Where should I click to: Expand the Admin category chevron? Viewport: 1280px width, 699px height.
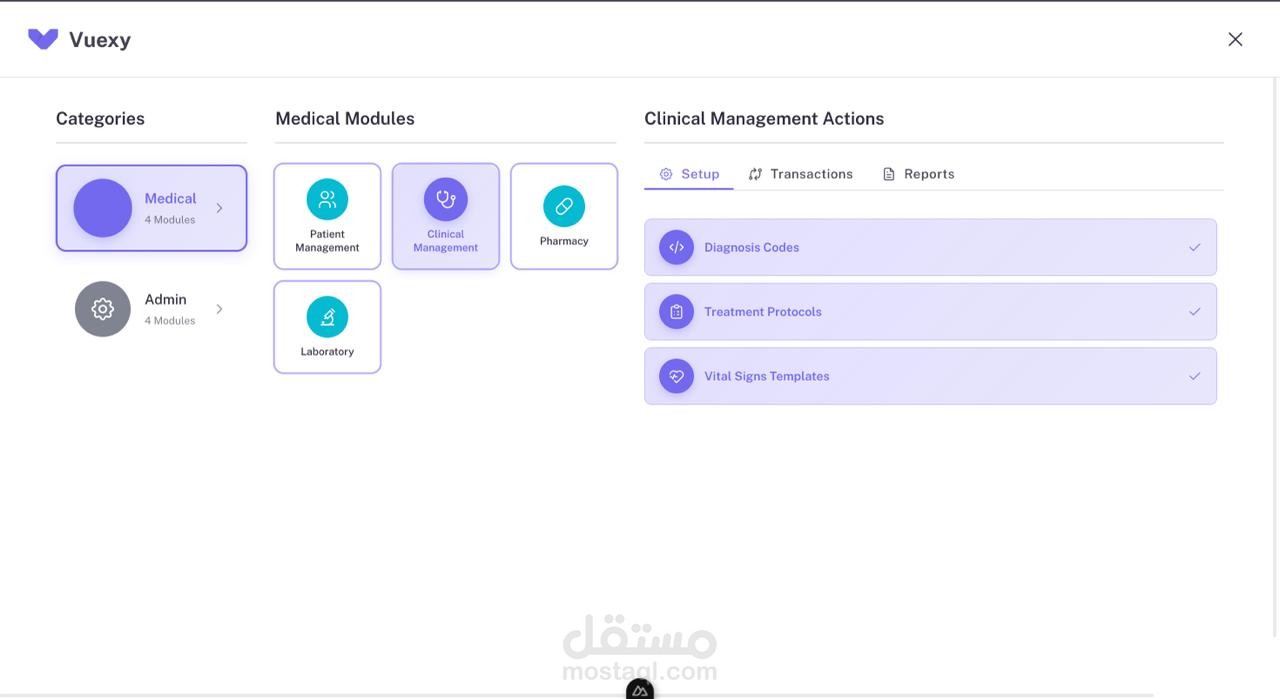click(220, 309)
